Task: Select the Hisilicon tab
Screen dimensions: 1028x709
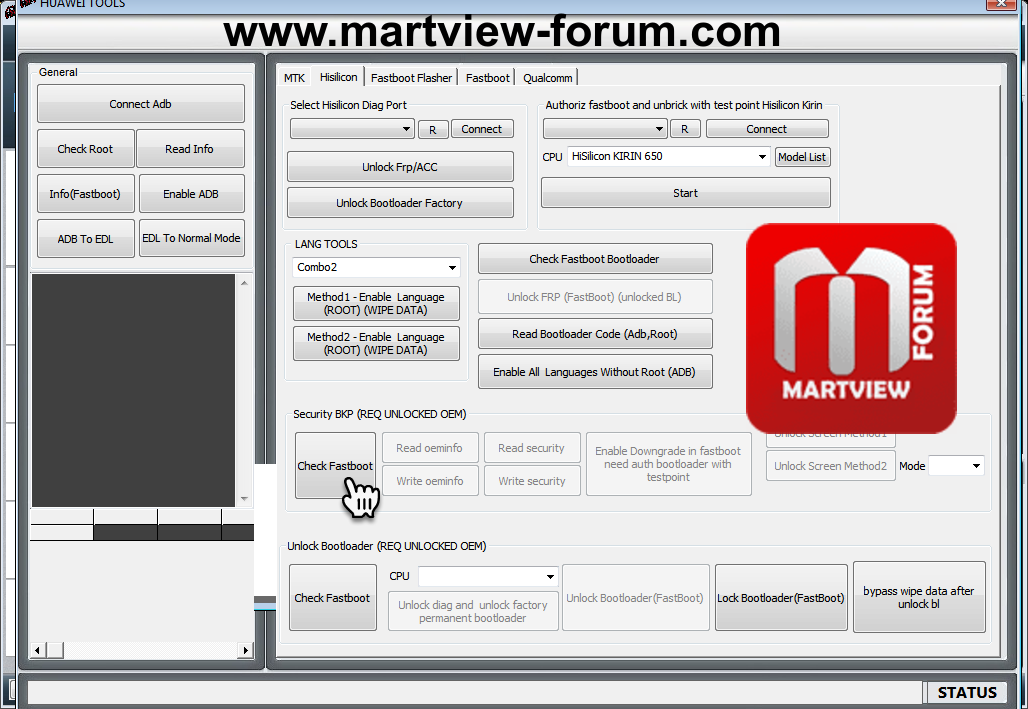Action: (x=338, y=77)
